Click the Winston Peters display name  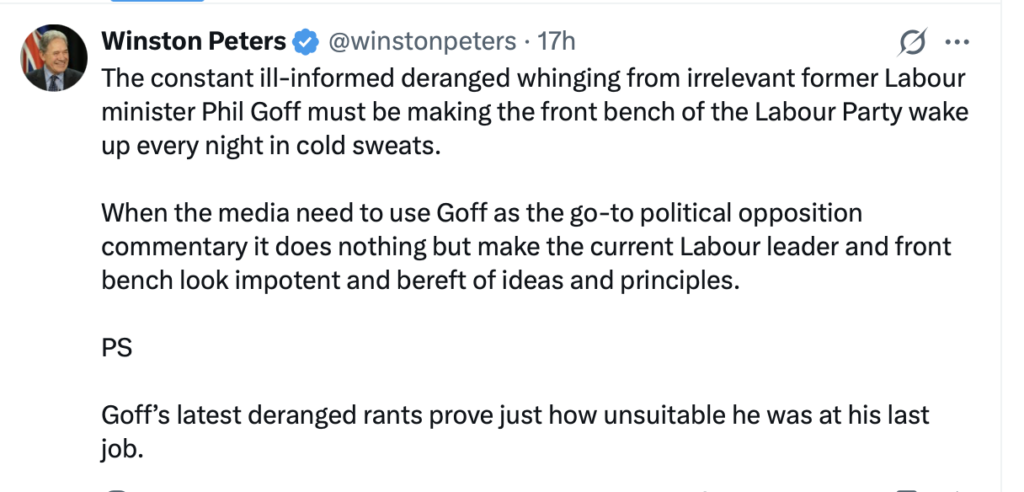pos(194,41)
